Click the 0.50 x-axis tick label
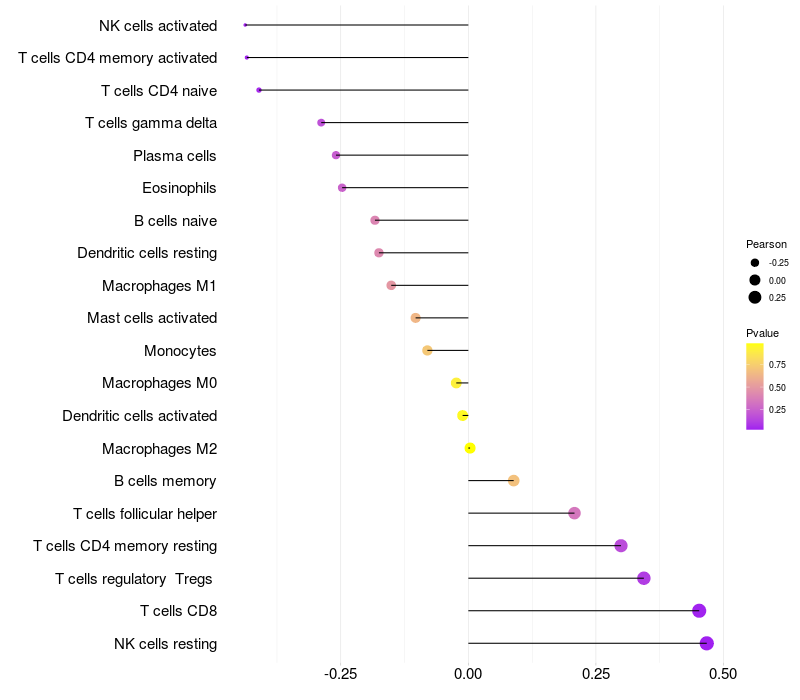Viewport: 800px width, 700px height. (723, 674)
